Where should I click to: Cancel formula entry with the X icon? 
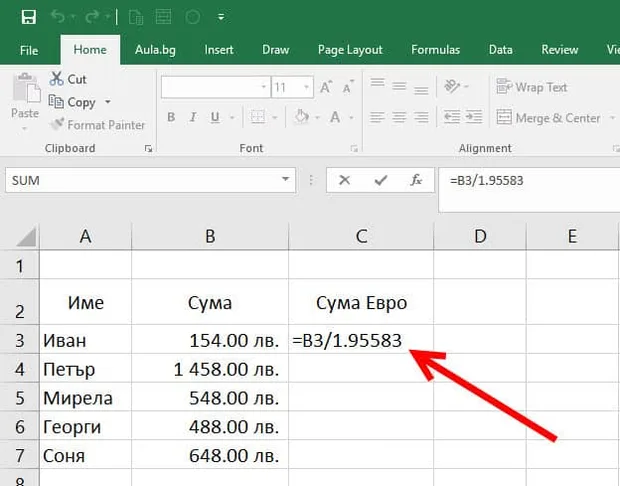coord(344,180)
